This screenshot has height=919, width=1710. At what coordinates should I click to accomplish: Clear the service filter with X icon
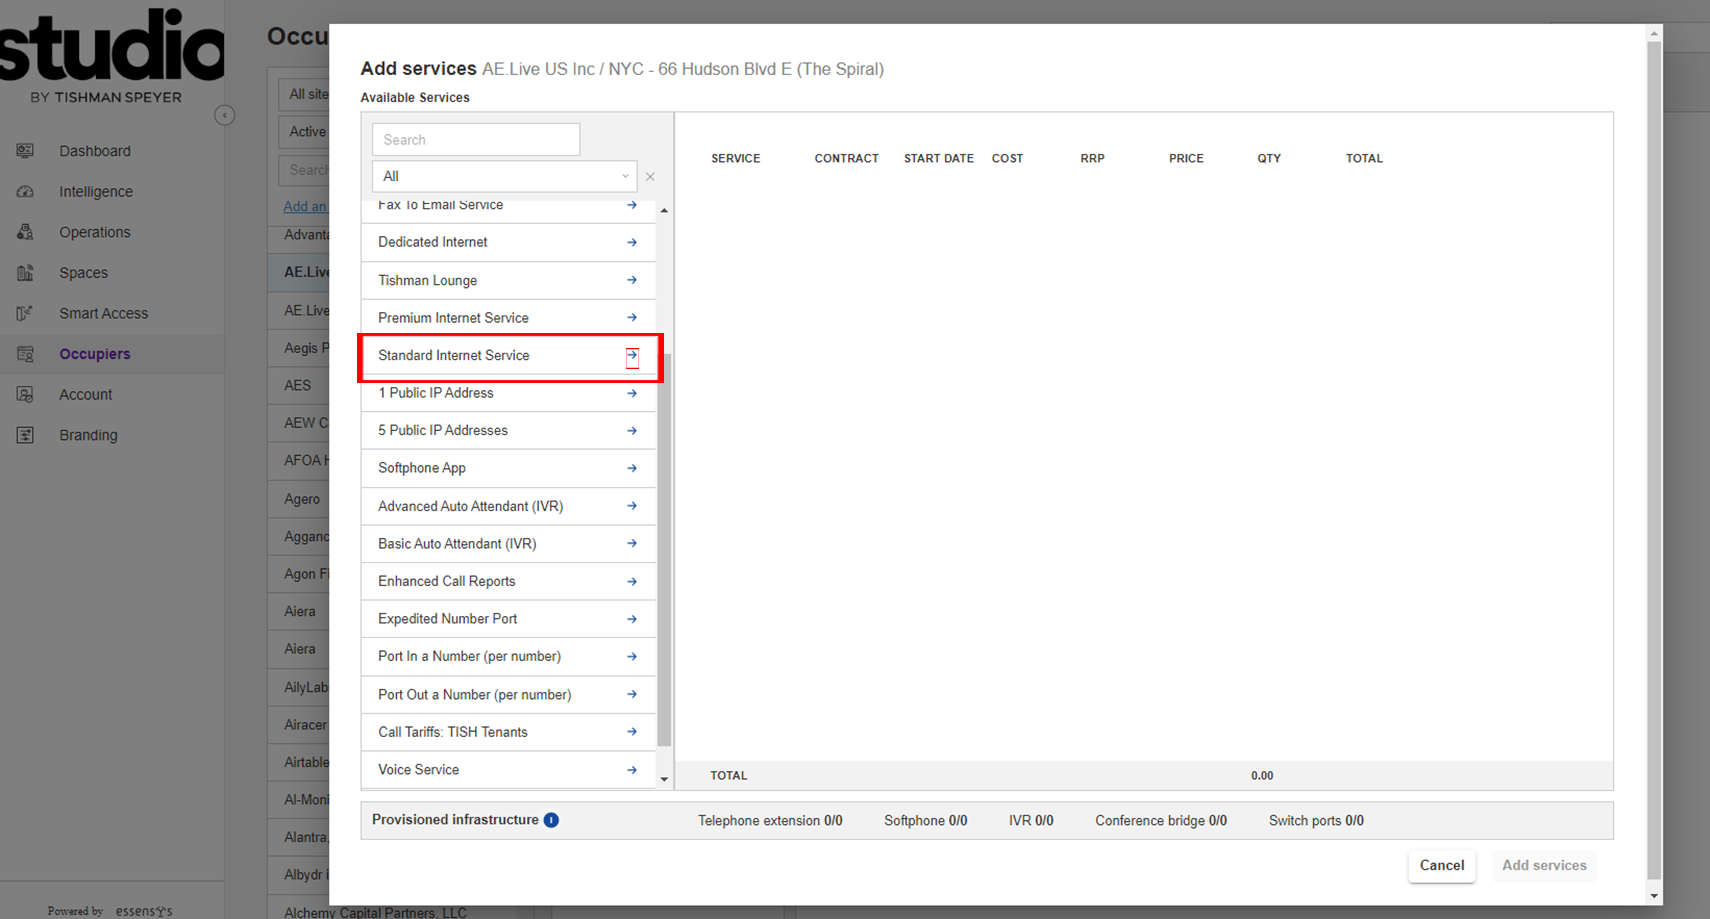pos(650,177)
